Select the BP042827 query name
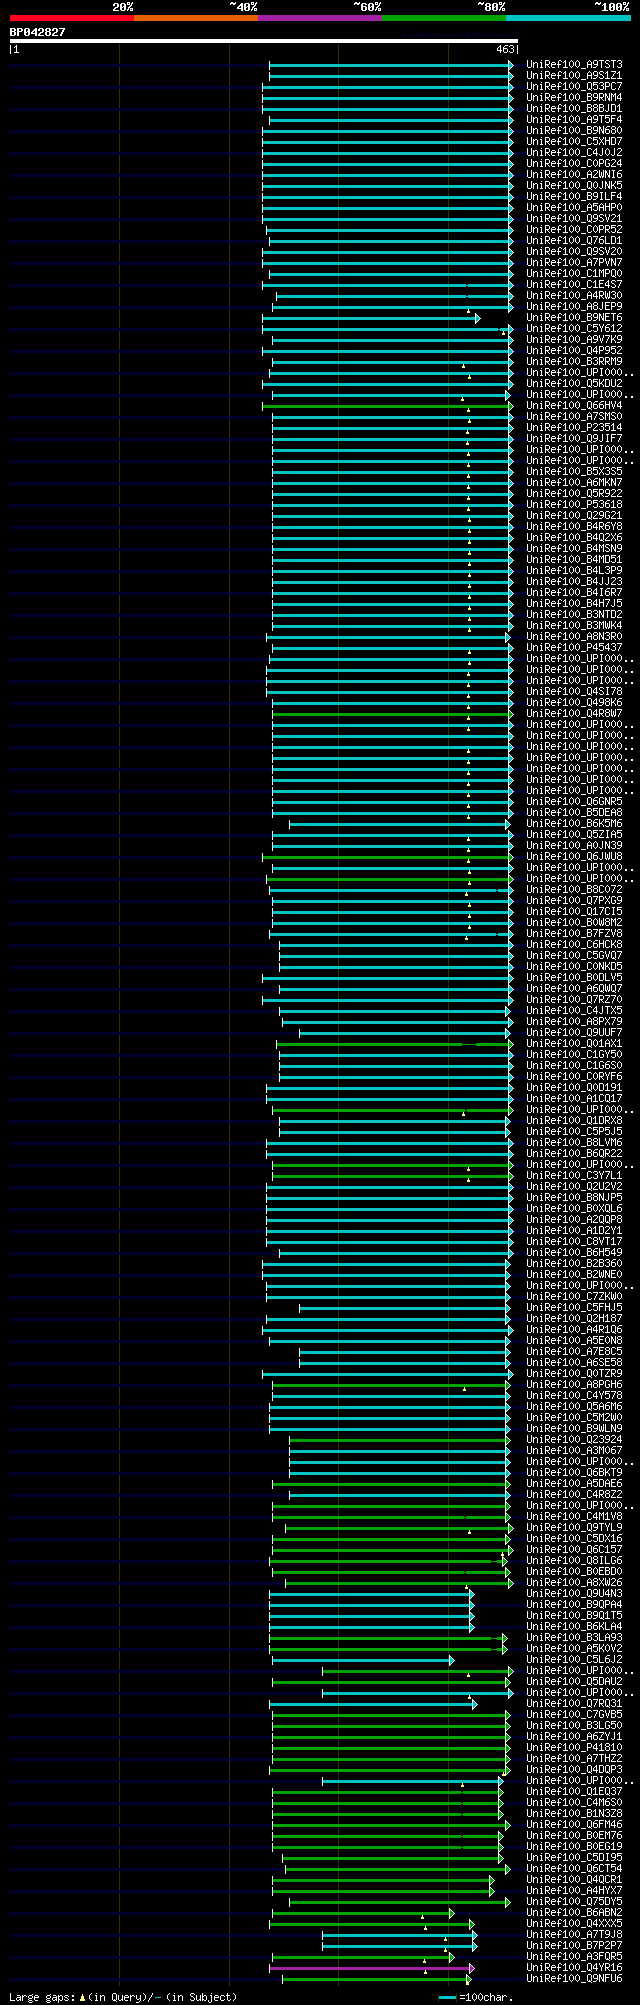 (38, 32)
